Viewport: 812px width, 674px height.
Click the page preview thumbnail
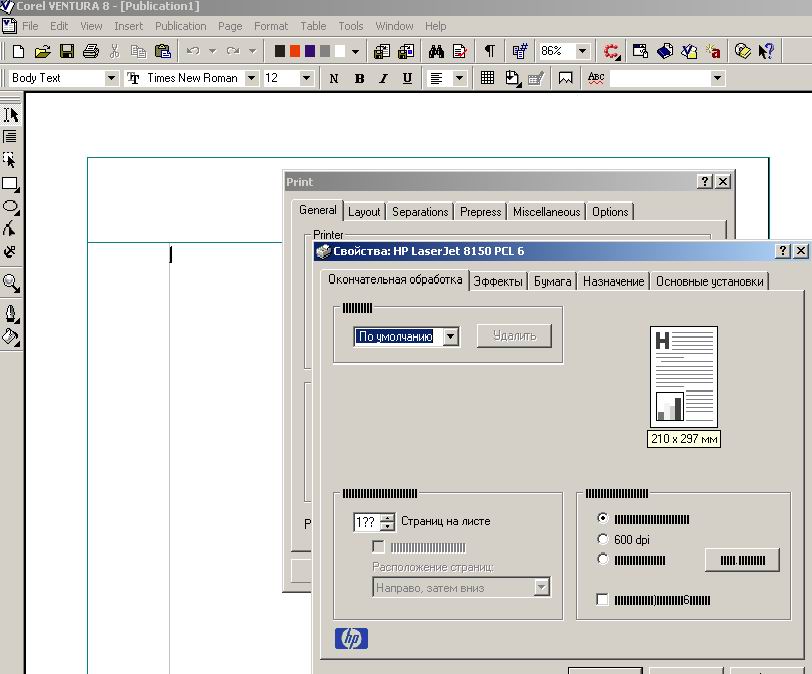pos(684,376)
